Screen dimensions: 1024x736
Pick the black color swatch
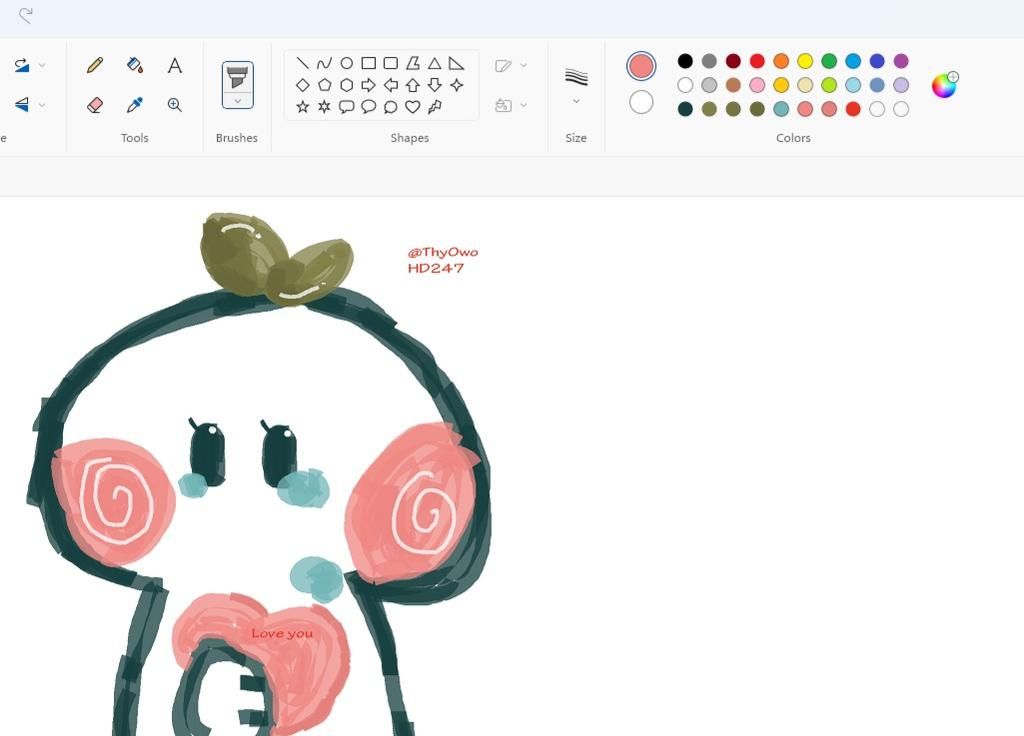coord(685,62)
